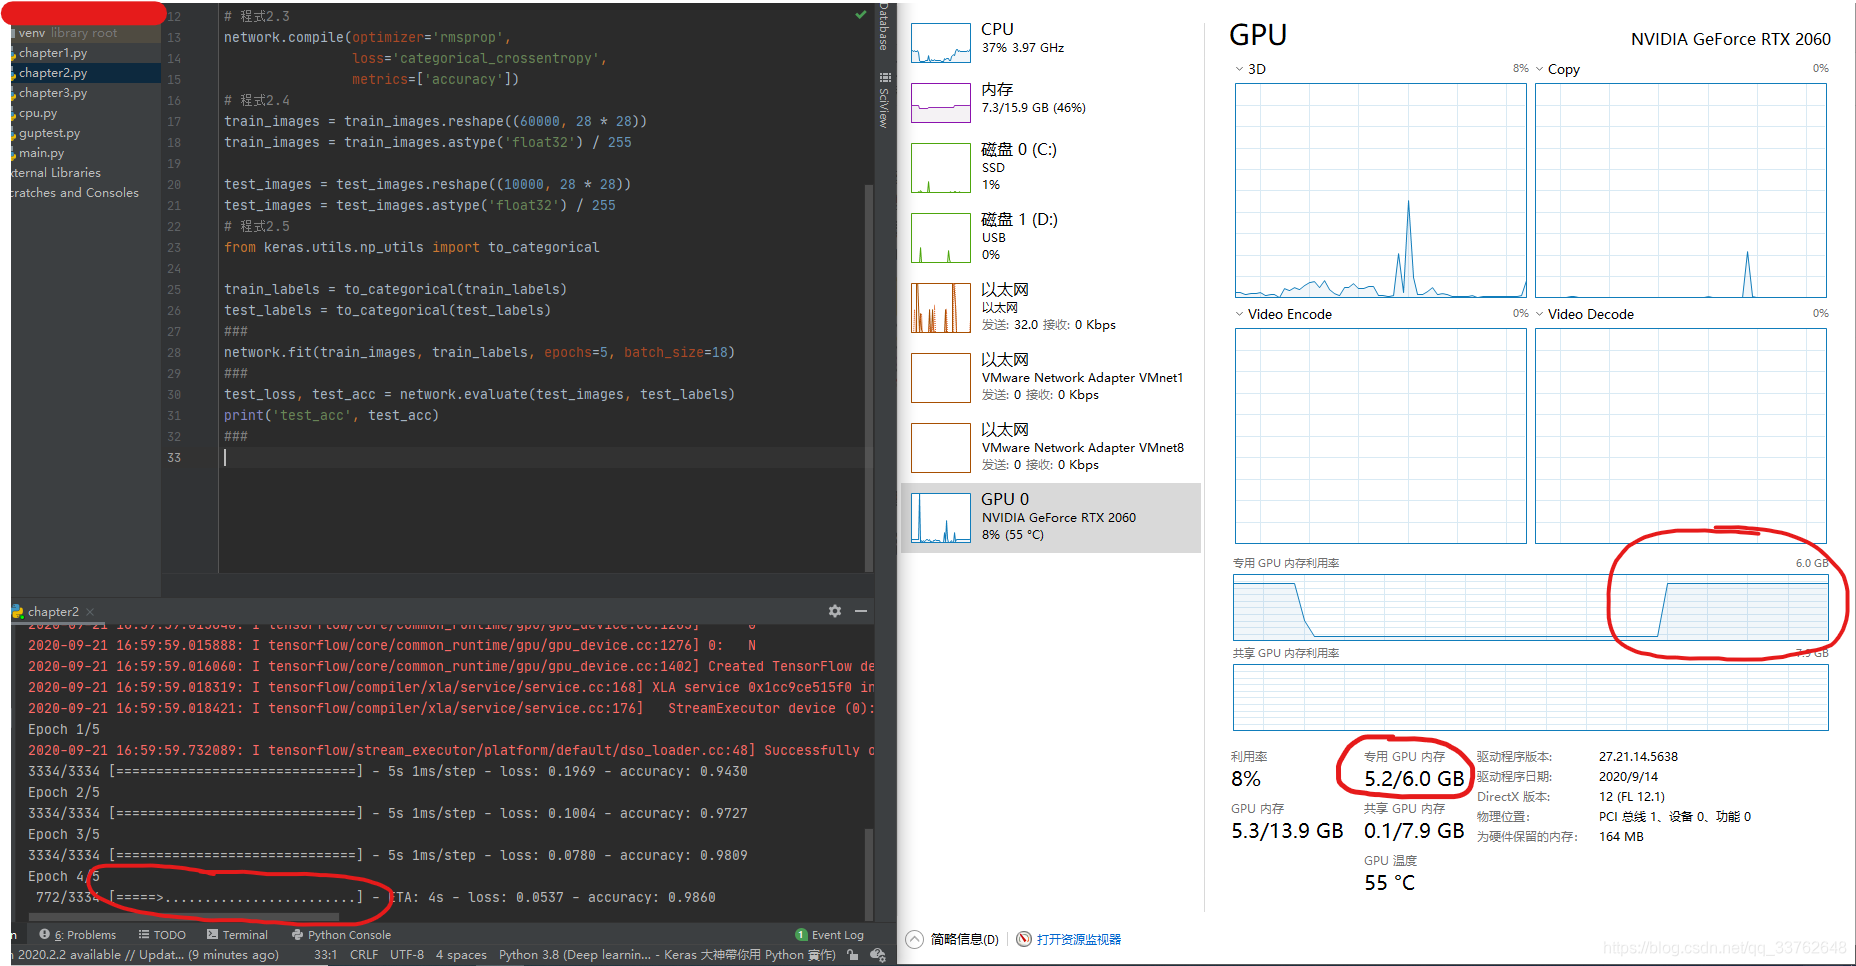Click the 2020.2.2 update available notification
The image size is (1856, 966).
pyautogui.click(x=146, y=955)
